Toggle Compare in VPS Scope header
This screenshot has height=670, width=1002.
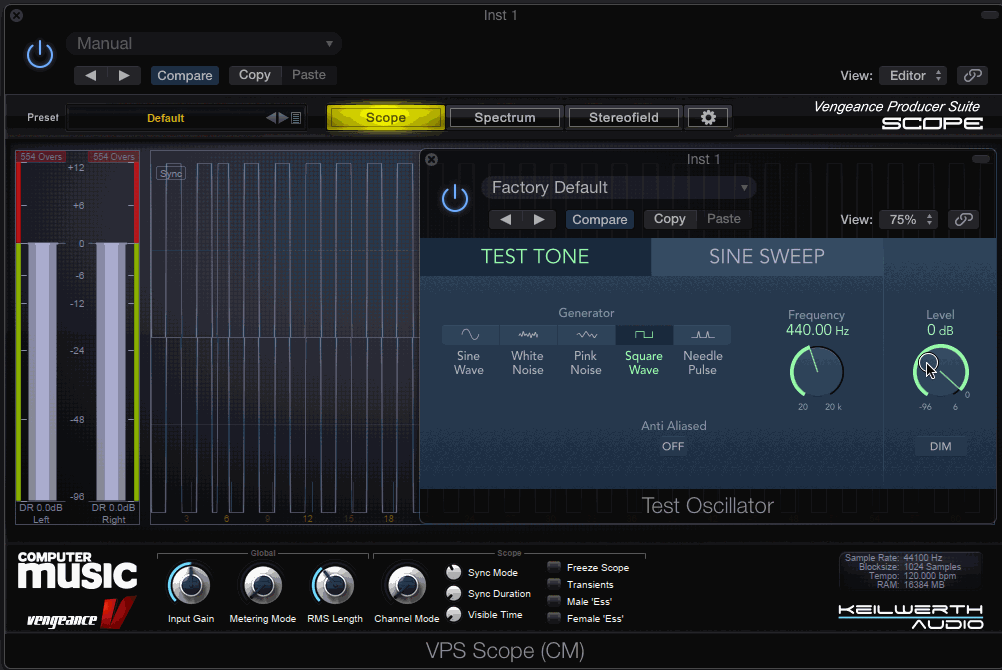click(x=185, y=75)
